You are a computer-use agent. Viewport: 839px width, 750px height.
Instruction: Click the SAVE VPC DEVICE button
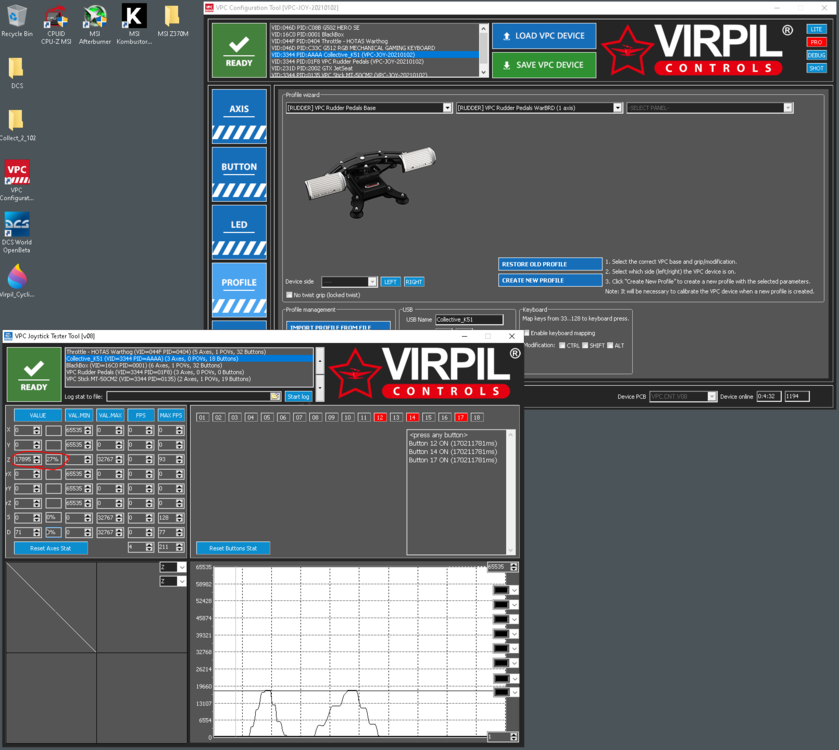(x=543, y=64)
